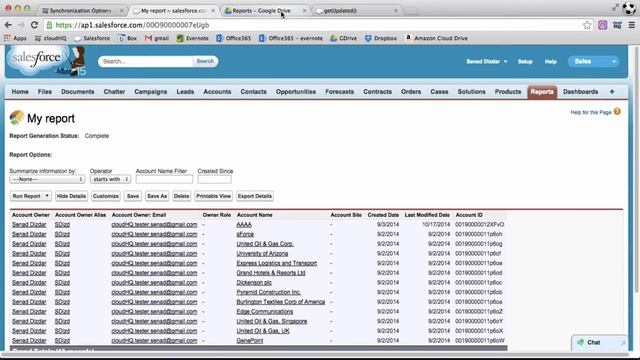This screenshot has height=360, width=640.
Task: Open the Evernote bookmark
Action: coord(192,38)
